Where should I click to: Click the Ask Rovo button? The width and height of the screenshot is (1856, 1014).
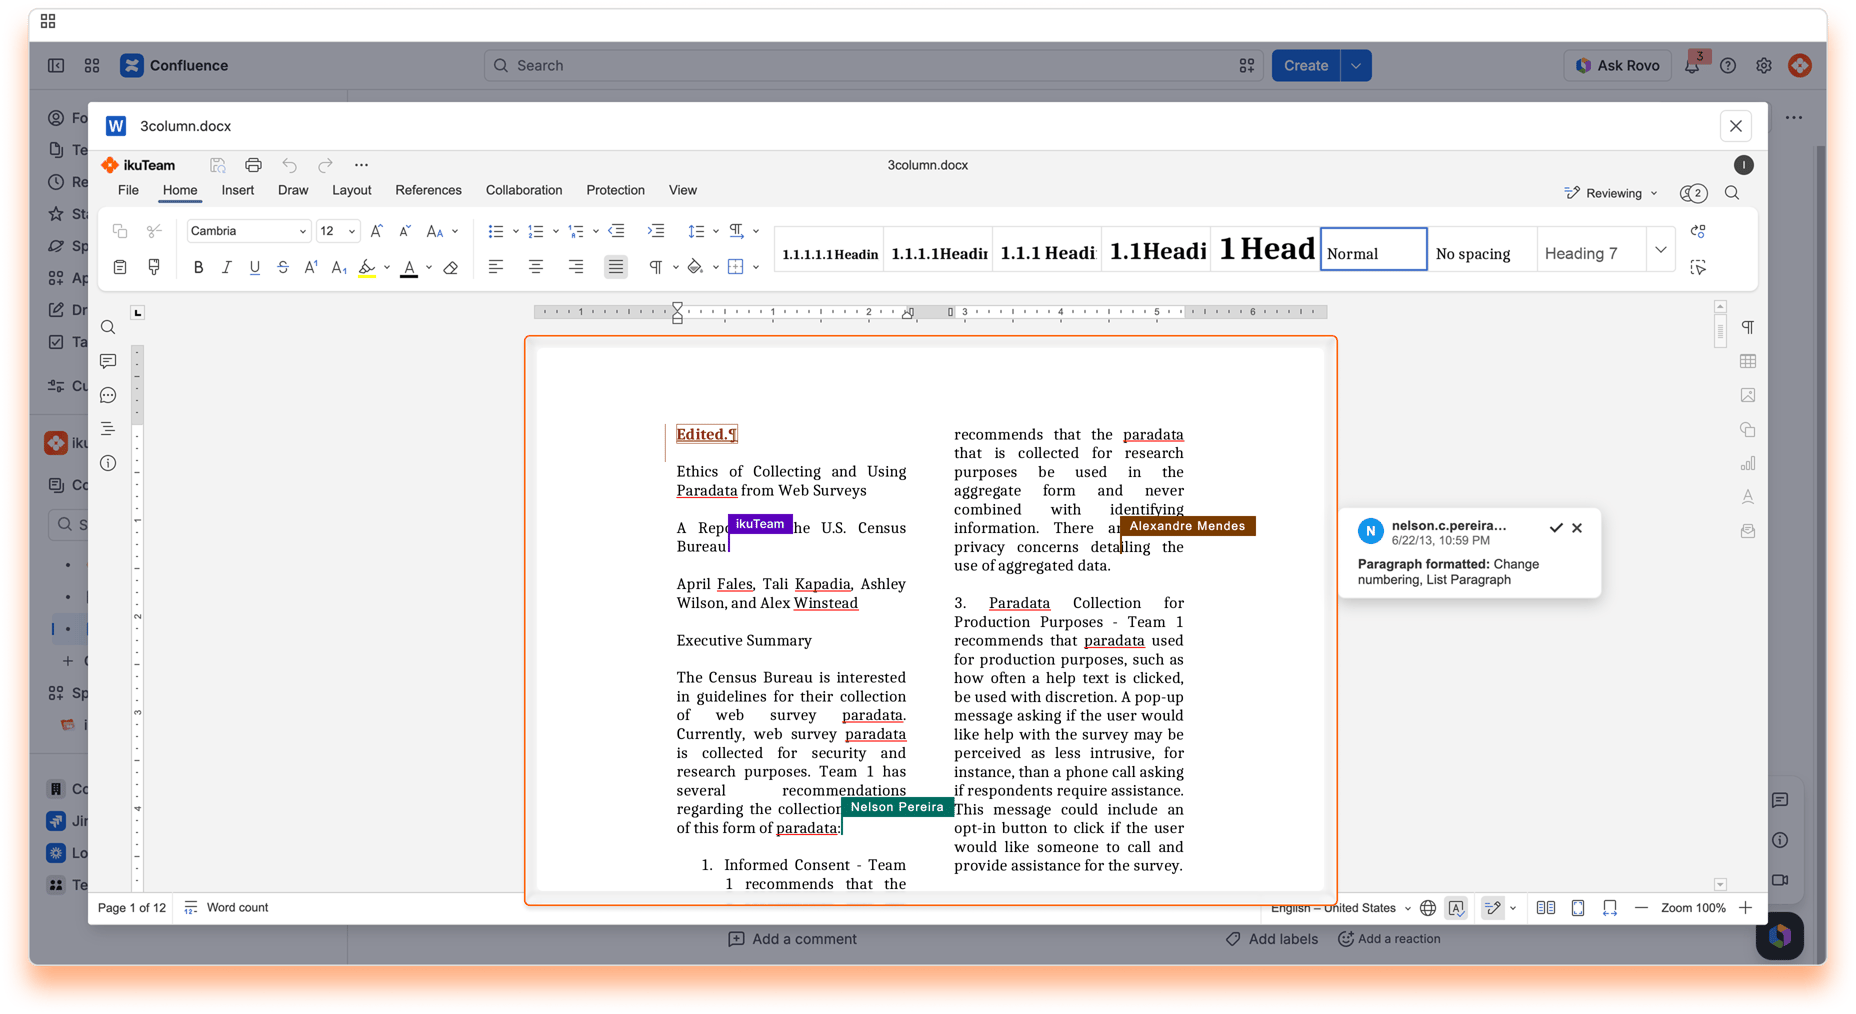(x=1617, y=65)
